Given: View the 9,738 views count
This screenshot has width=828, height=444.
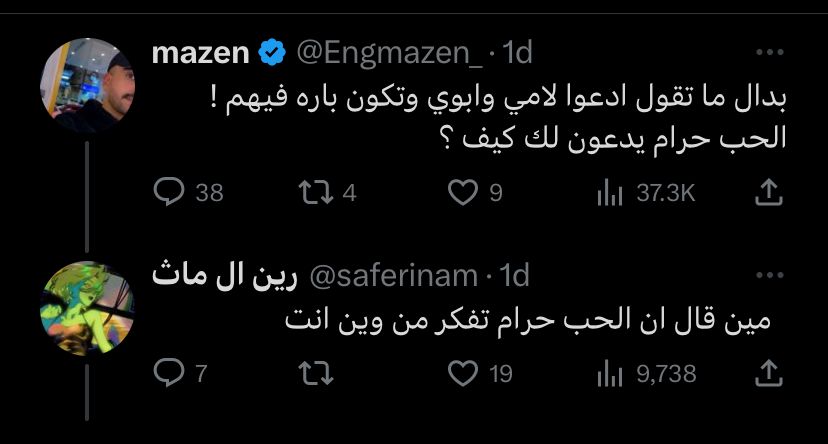Looking at the screenshot, I should coord(607,374).
